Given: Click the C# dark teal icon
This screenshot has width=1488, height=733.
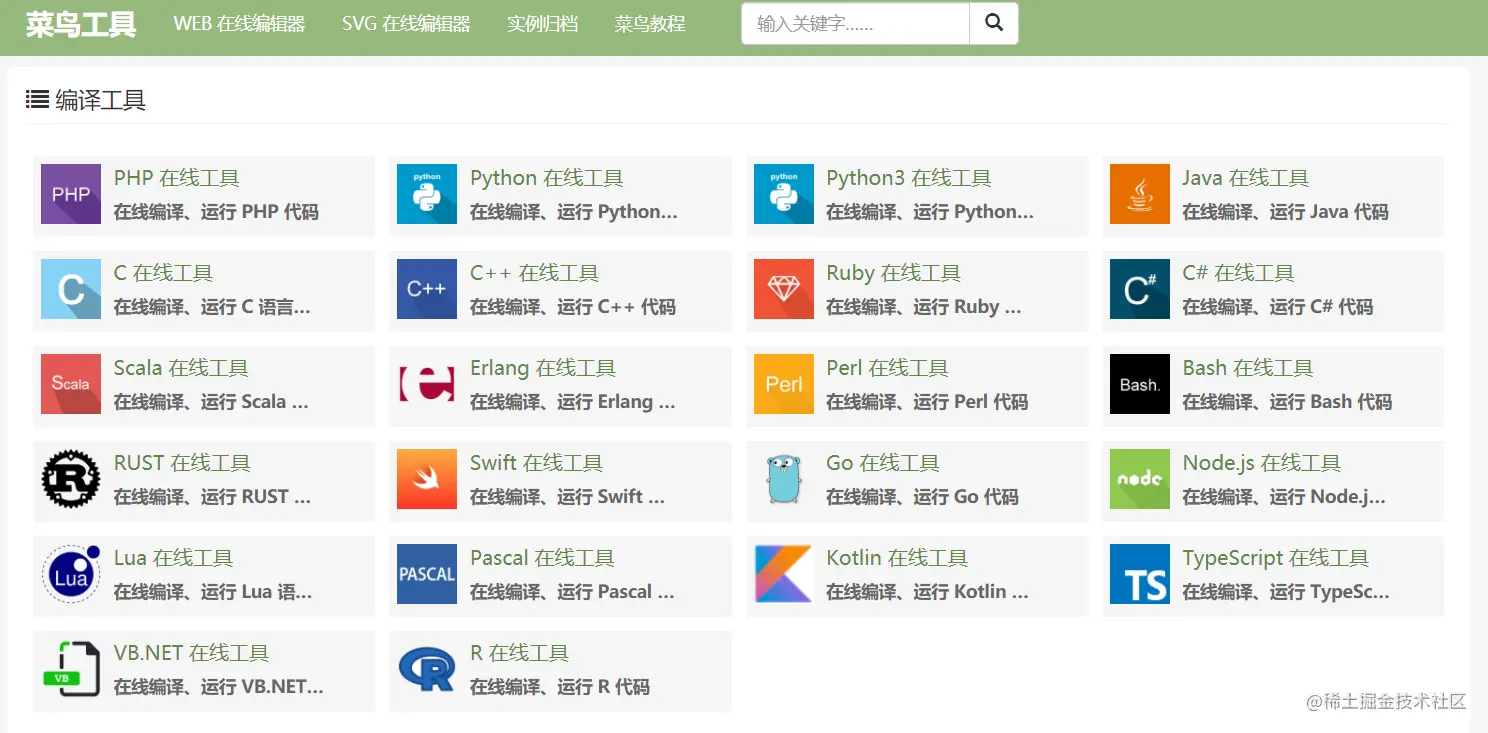Looking at the screenshot, I should 1140,289.
